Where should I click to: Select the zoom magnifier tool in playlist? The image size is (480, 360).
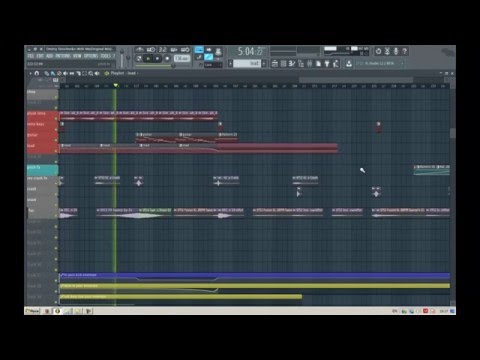[91, 73]
